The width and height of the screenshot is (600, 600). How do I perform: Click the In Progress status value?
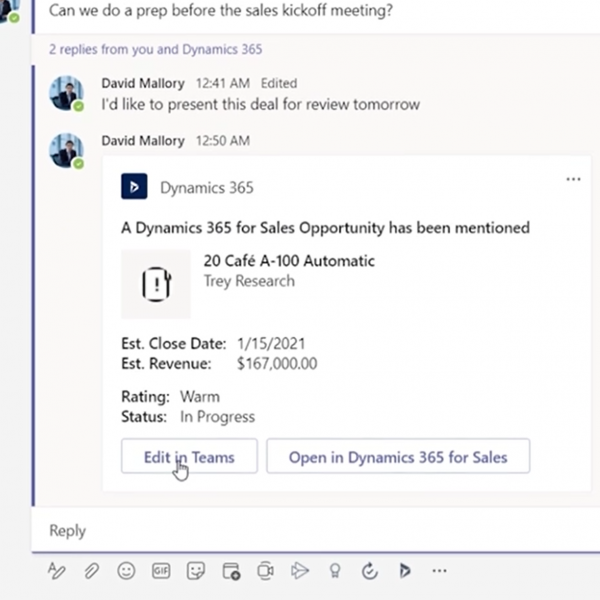[217, 417]
